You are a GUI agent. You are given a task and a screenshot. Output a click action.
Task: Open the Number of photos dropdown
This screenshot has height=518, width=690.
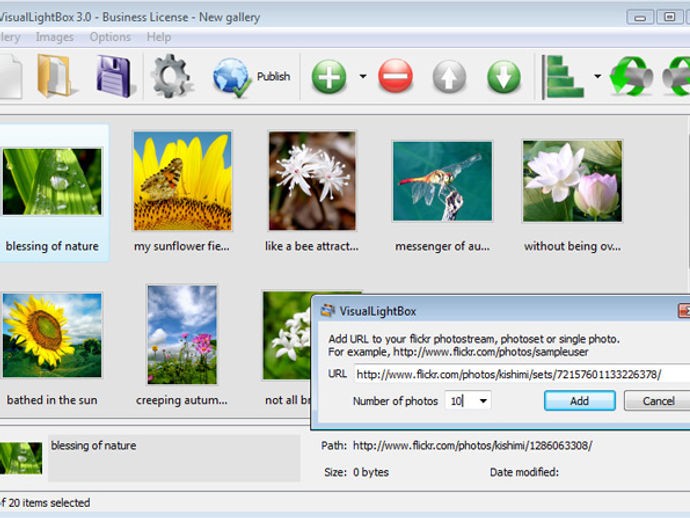(x=483, y=401)
